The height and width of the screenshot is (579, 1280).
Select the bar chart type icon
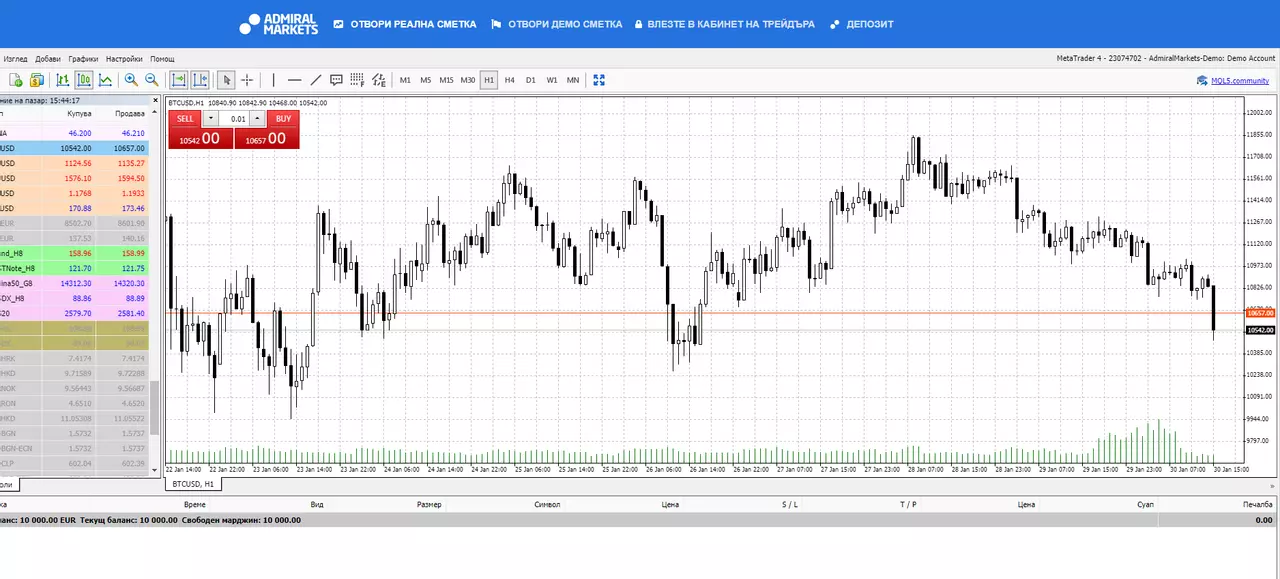tap(63, 80)
